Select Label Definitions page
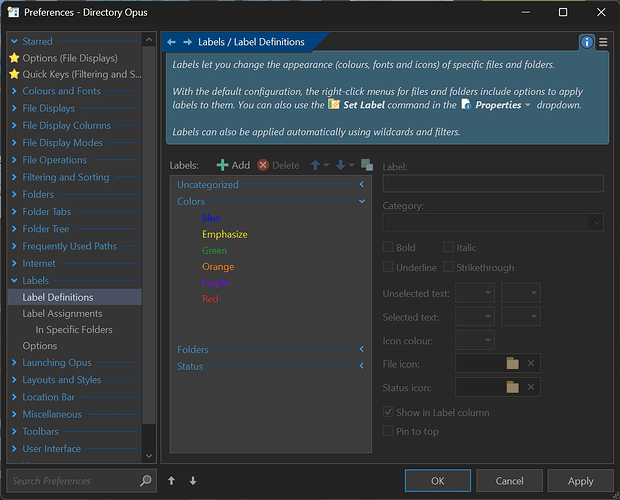Screen dimensions: 620x500 click(74, 297)
